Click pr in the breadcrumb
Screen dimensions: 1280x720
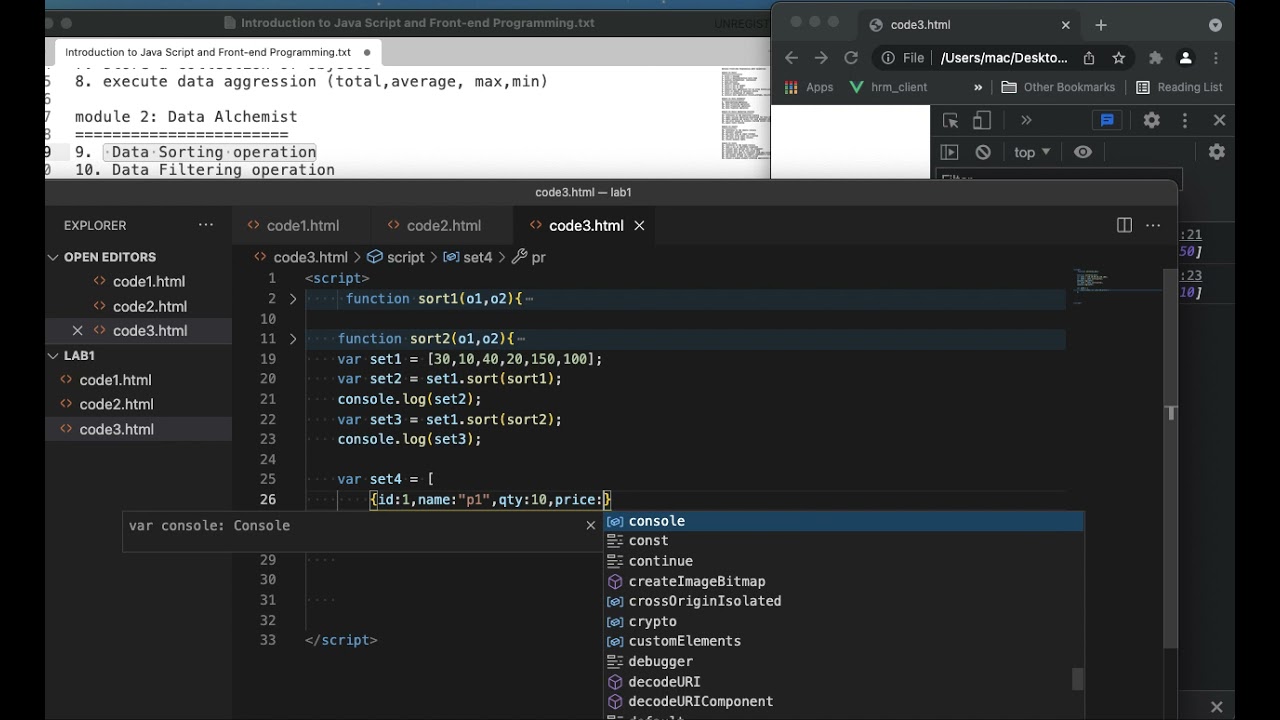538,257
